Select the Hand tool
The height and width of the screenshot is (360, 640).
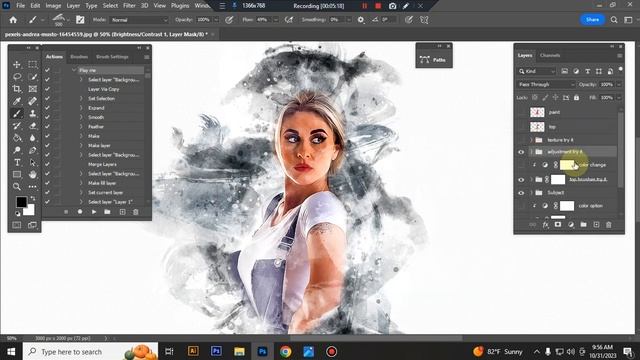coord(33,175)
